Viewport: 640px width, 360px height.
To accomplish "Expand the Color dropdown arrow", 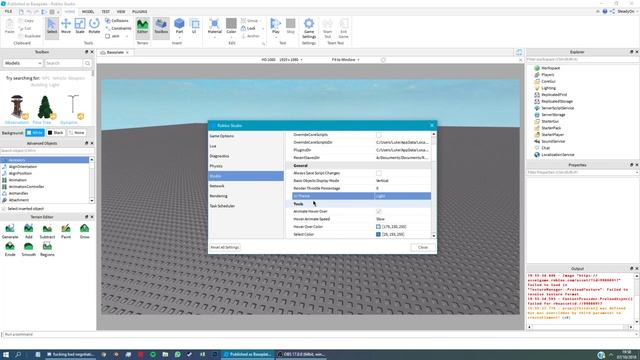I will point(231,37).
